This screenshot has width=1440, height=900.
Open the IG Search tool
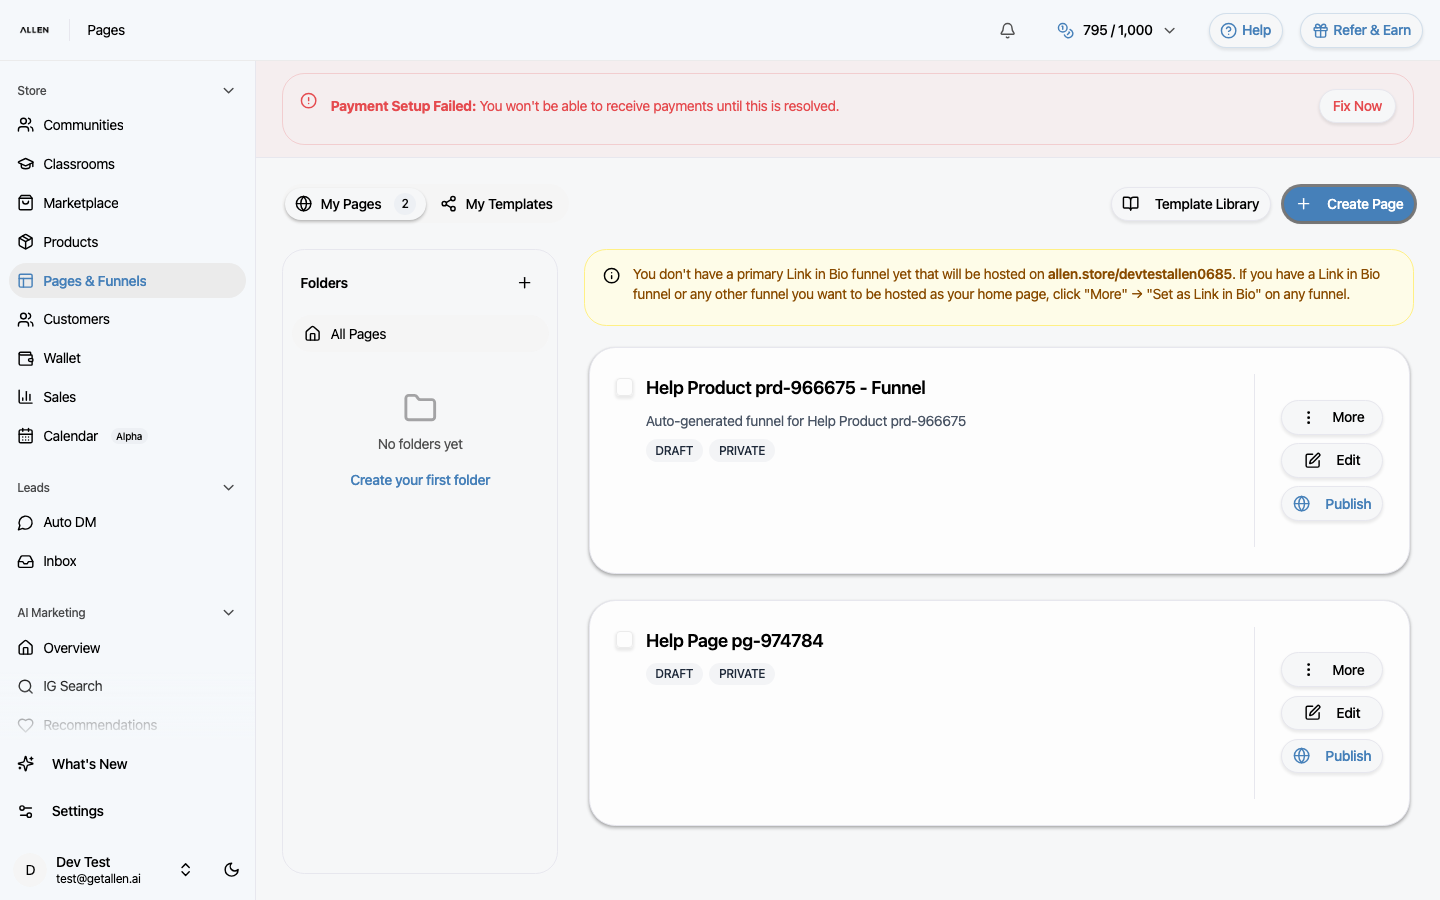tap(73, 685)
